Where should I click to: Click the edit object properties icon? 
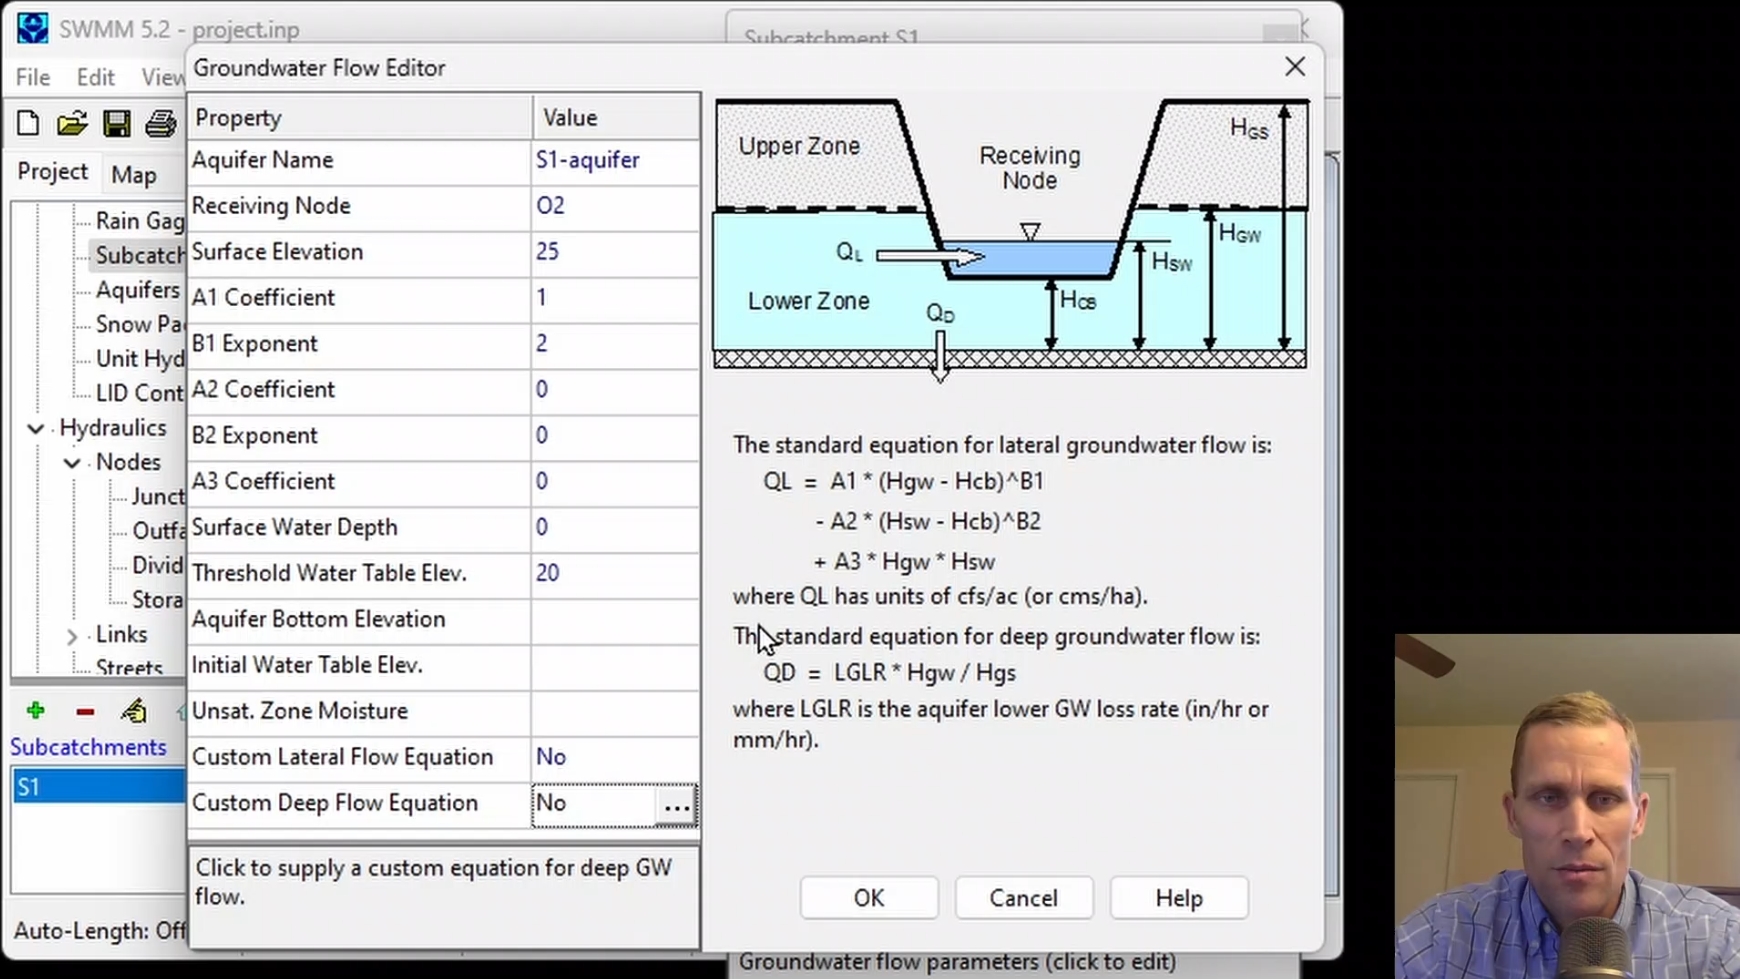click(133, 711)
